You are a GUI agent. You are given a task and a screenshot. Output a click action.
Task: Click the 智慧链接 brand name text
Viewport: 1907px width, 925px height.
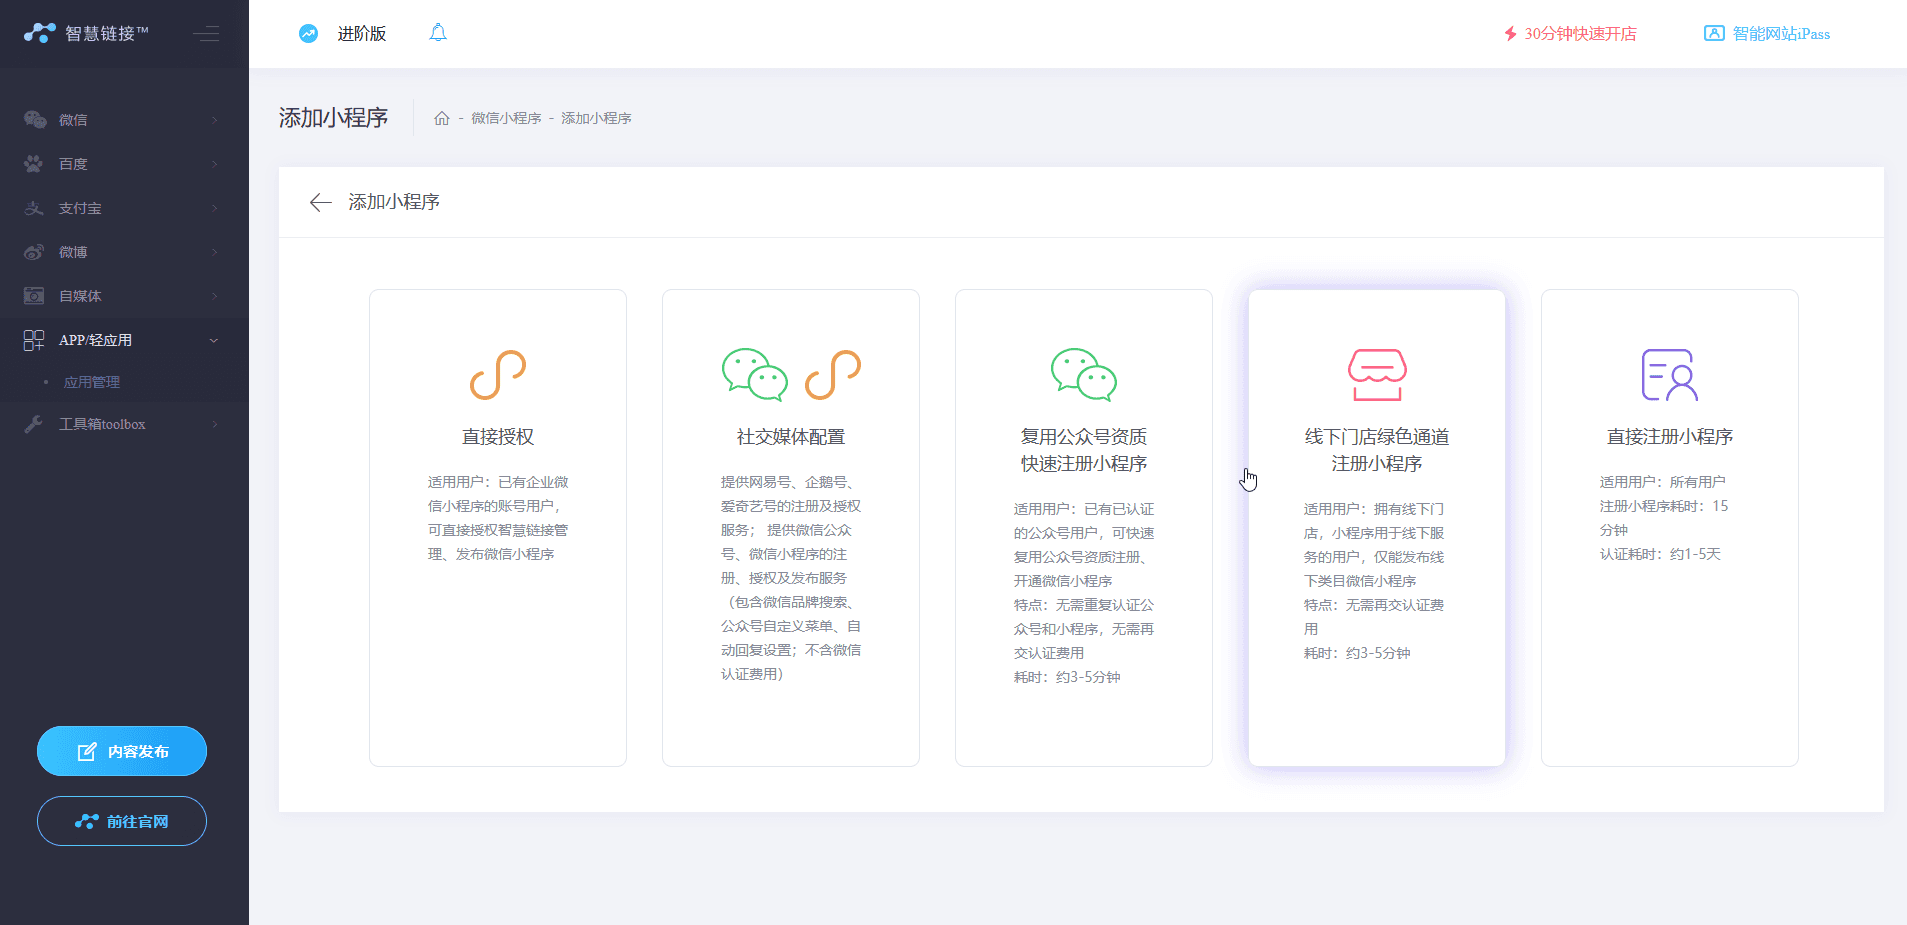coord(107,33)
